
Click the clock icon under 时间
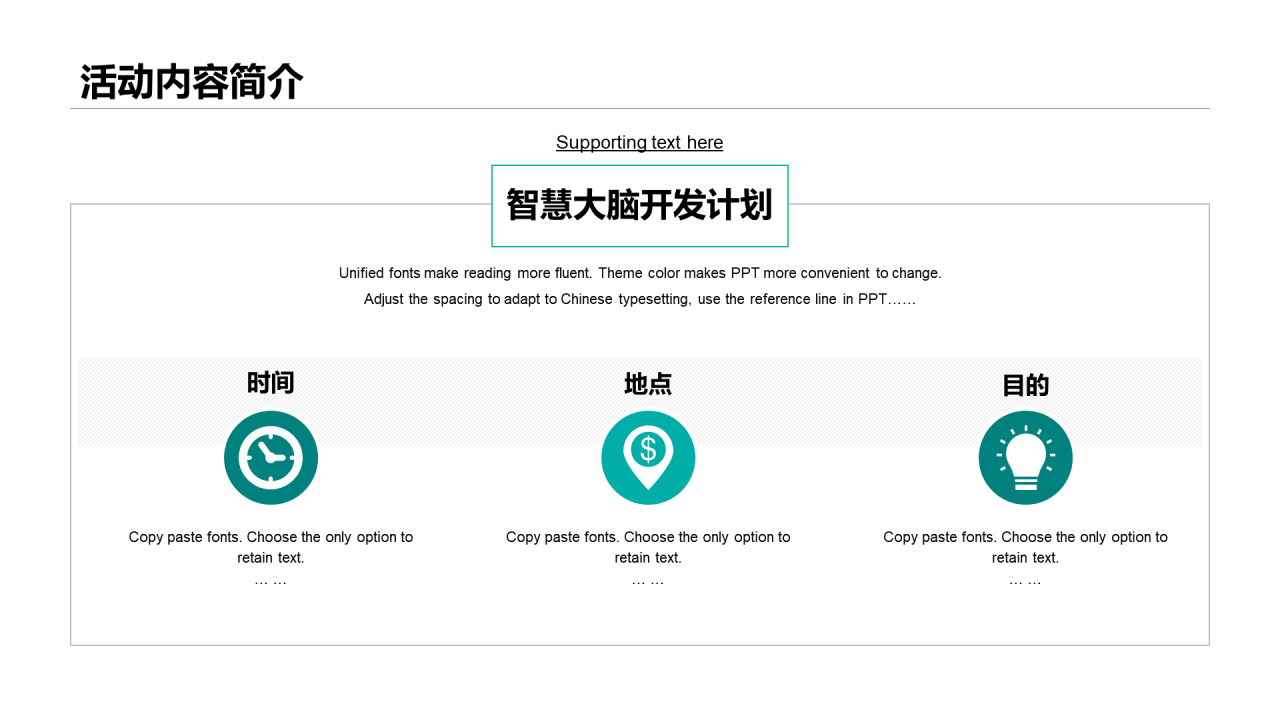coord(271,458)
